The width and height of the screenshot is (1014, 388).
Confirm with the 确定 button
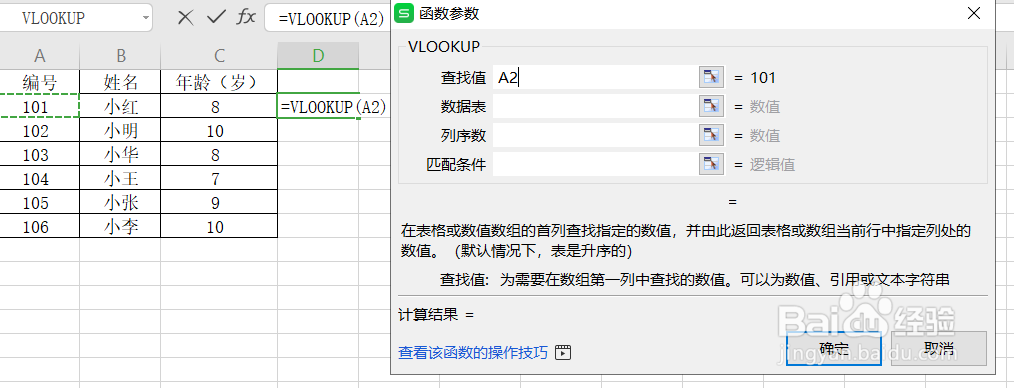point(834,349)
